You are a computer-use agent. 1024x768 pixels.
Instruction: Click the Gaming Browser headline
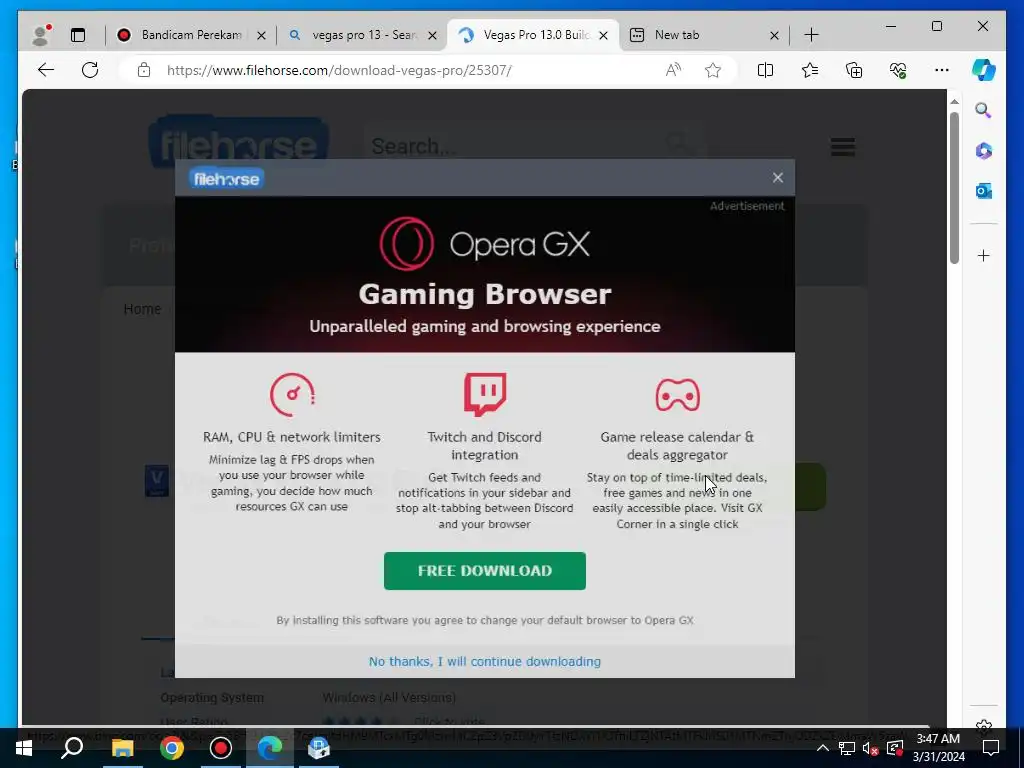tap(485, 294)
